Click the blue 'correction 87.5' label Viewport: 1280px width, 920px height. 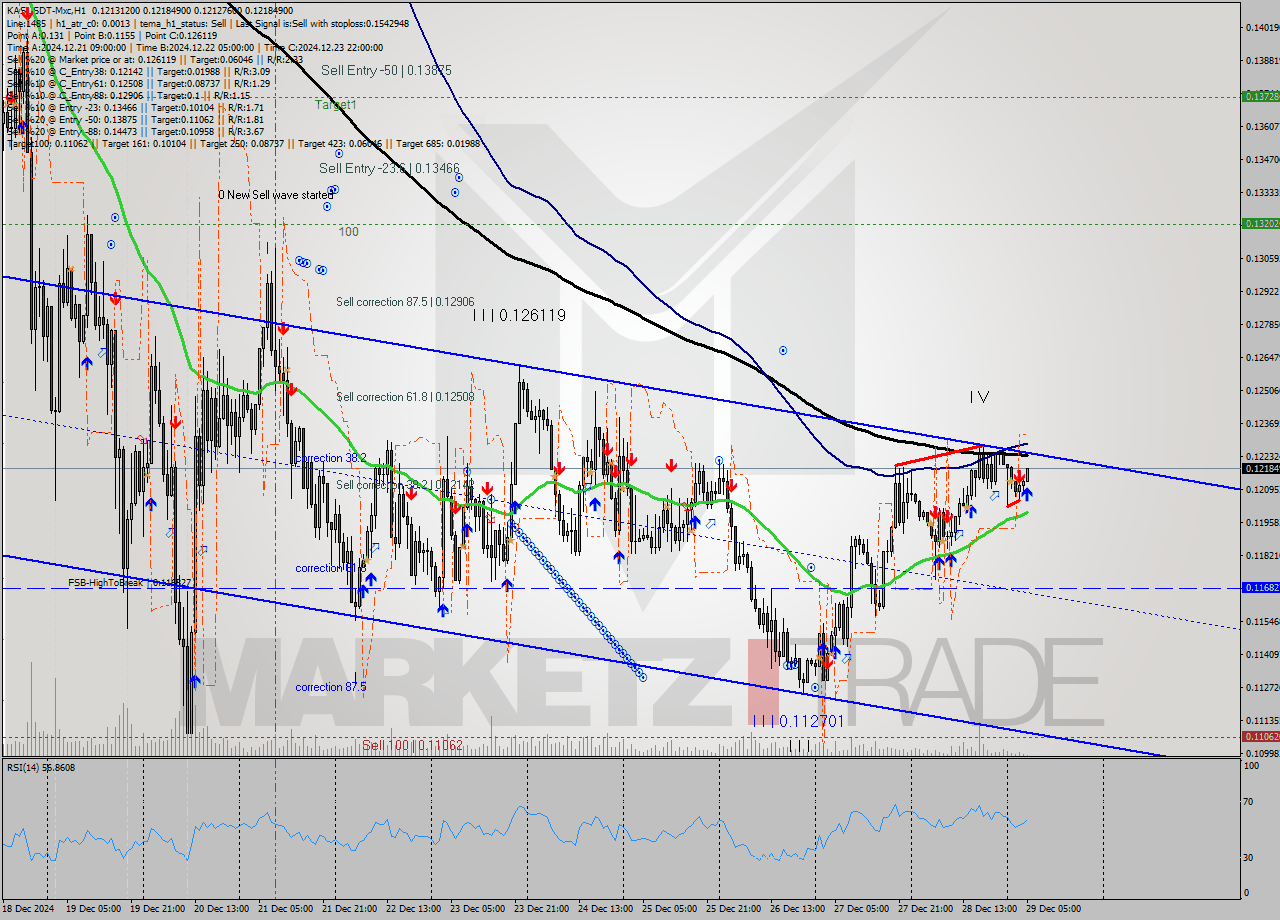331,688
